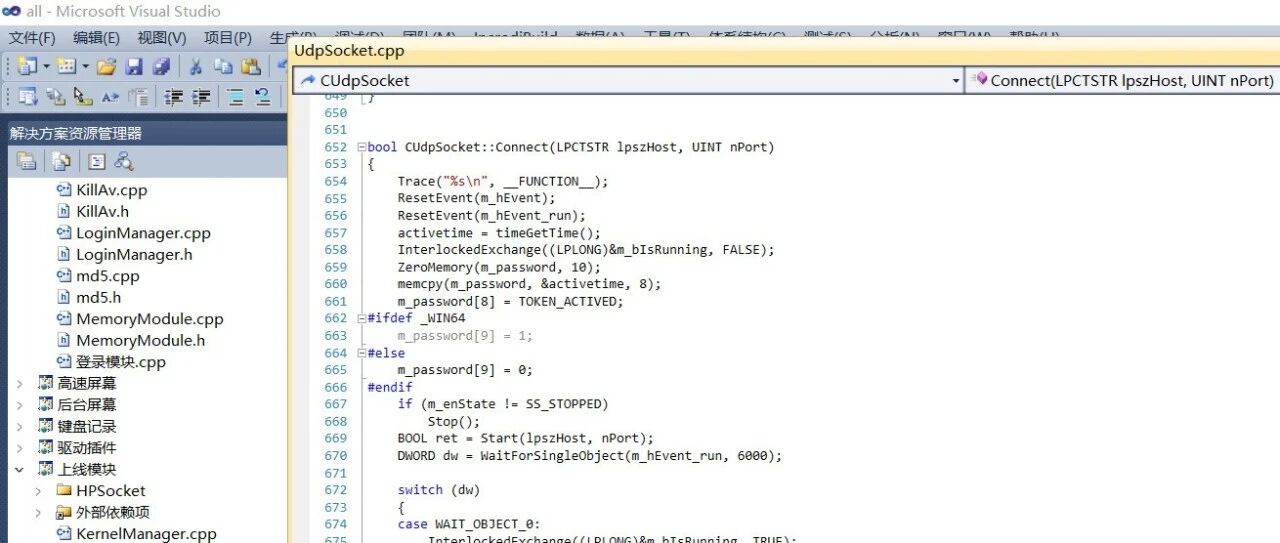Click the View Code icon in Solution Explorer
The image size is (1280, 543).
(x=96, y=161)
